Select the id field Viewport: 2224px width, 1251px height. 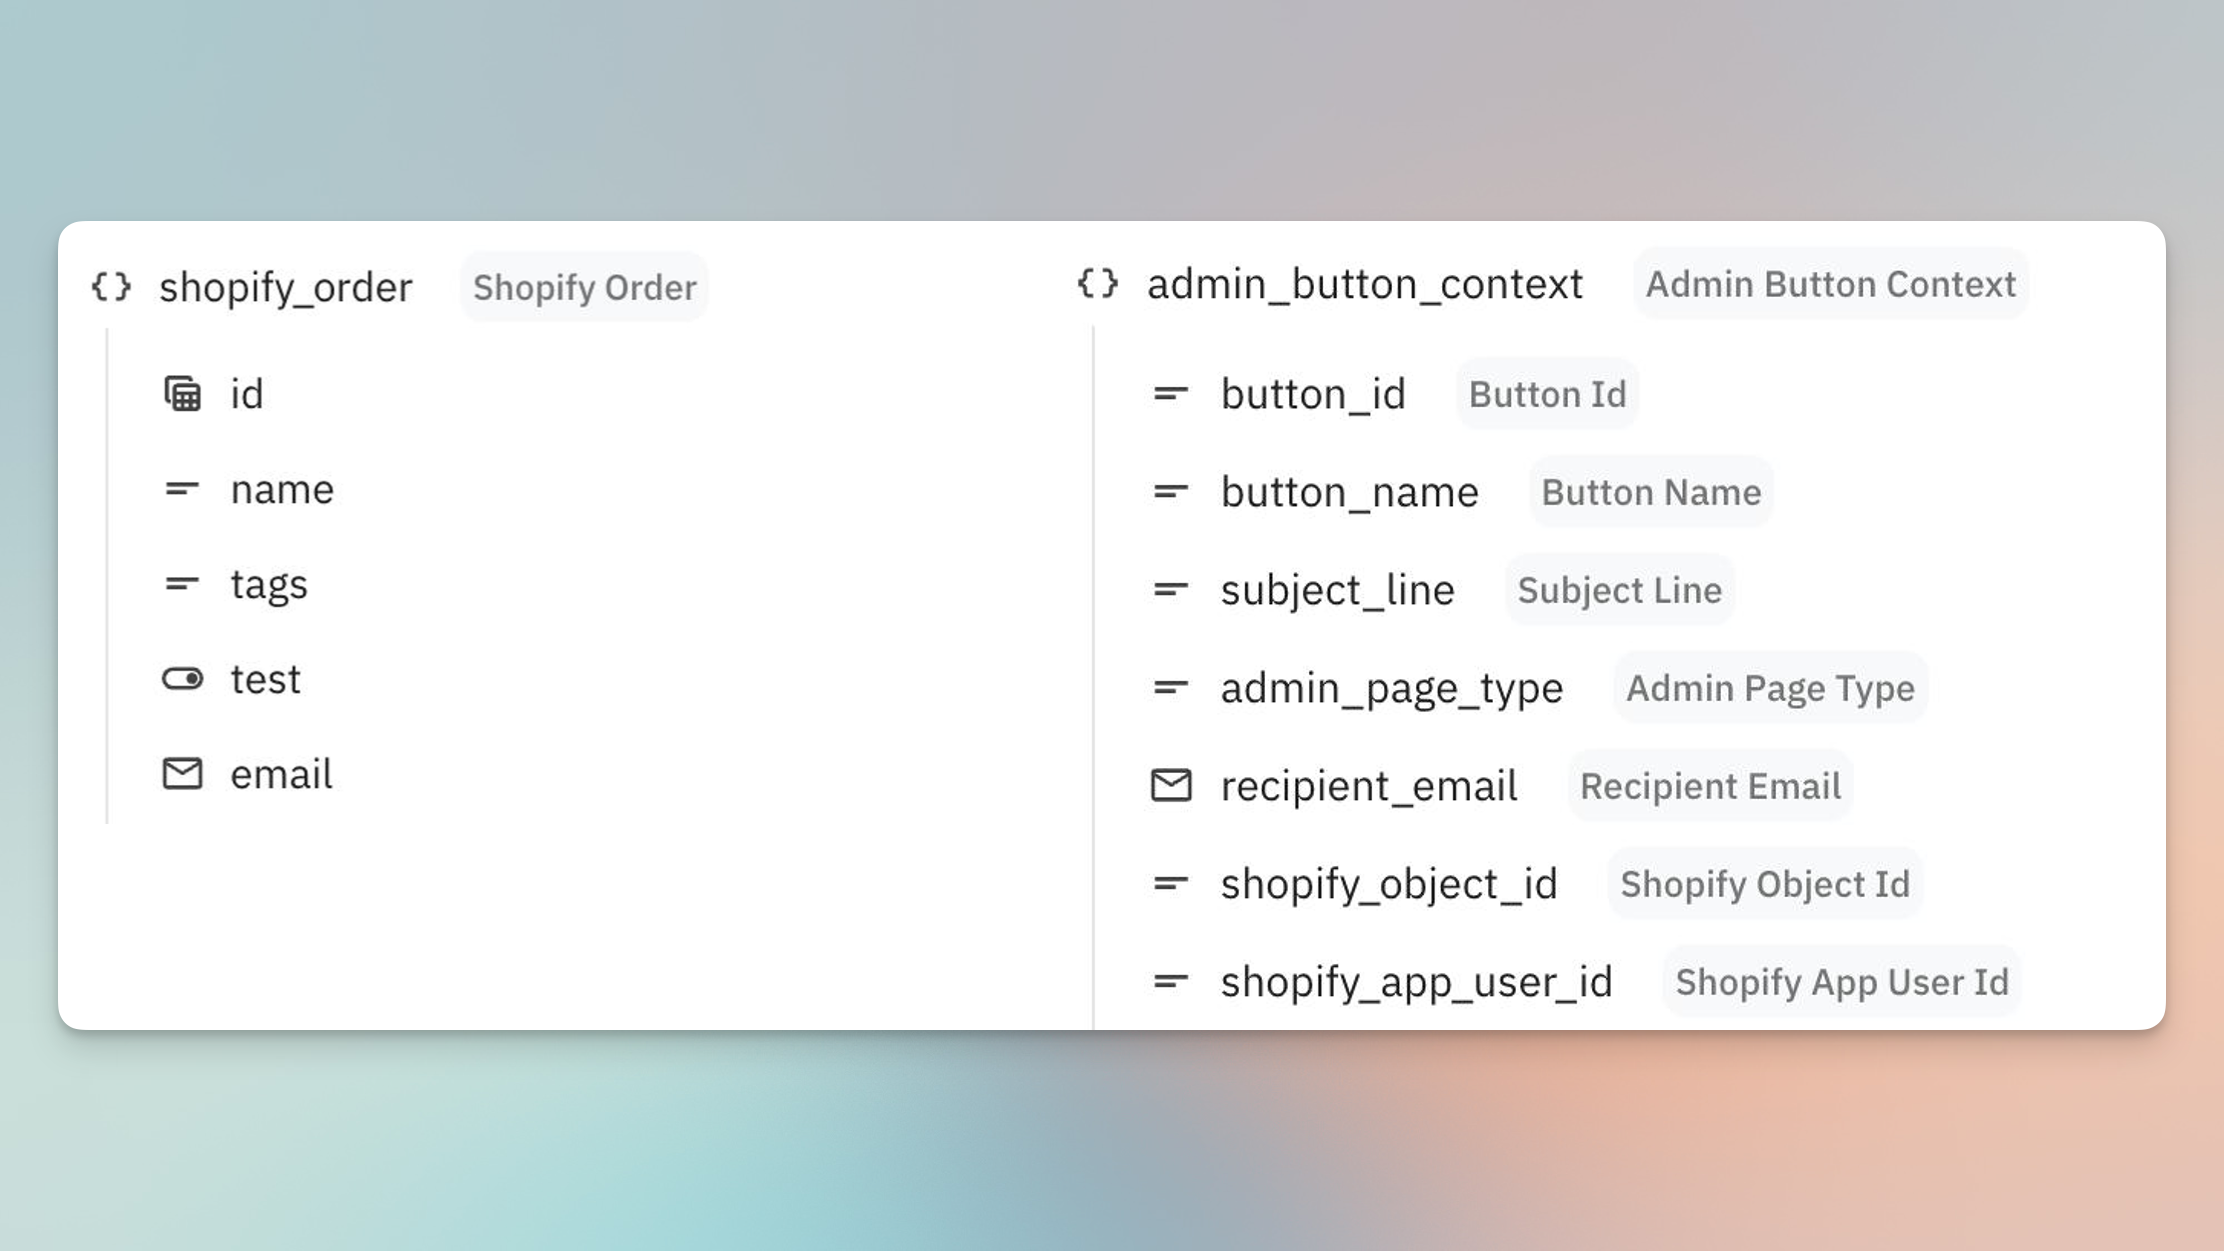247,394
